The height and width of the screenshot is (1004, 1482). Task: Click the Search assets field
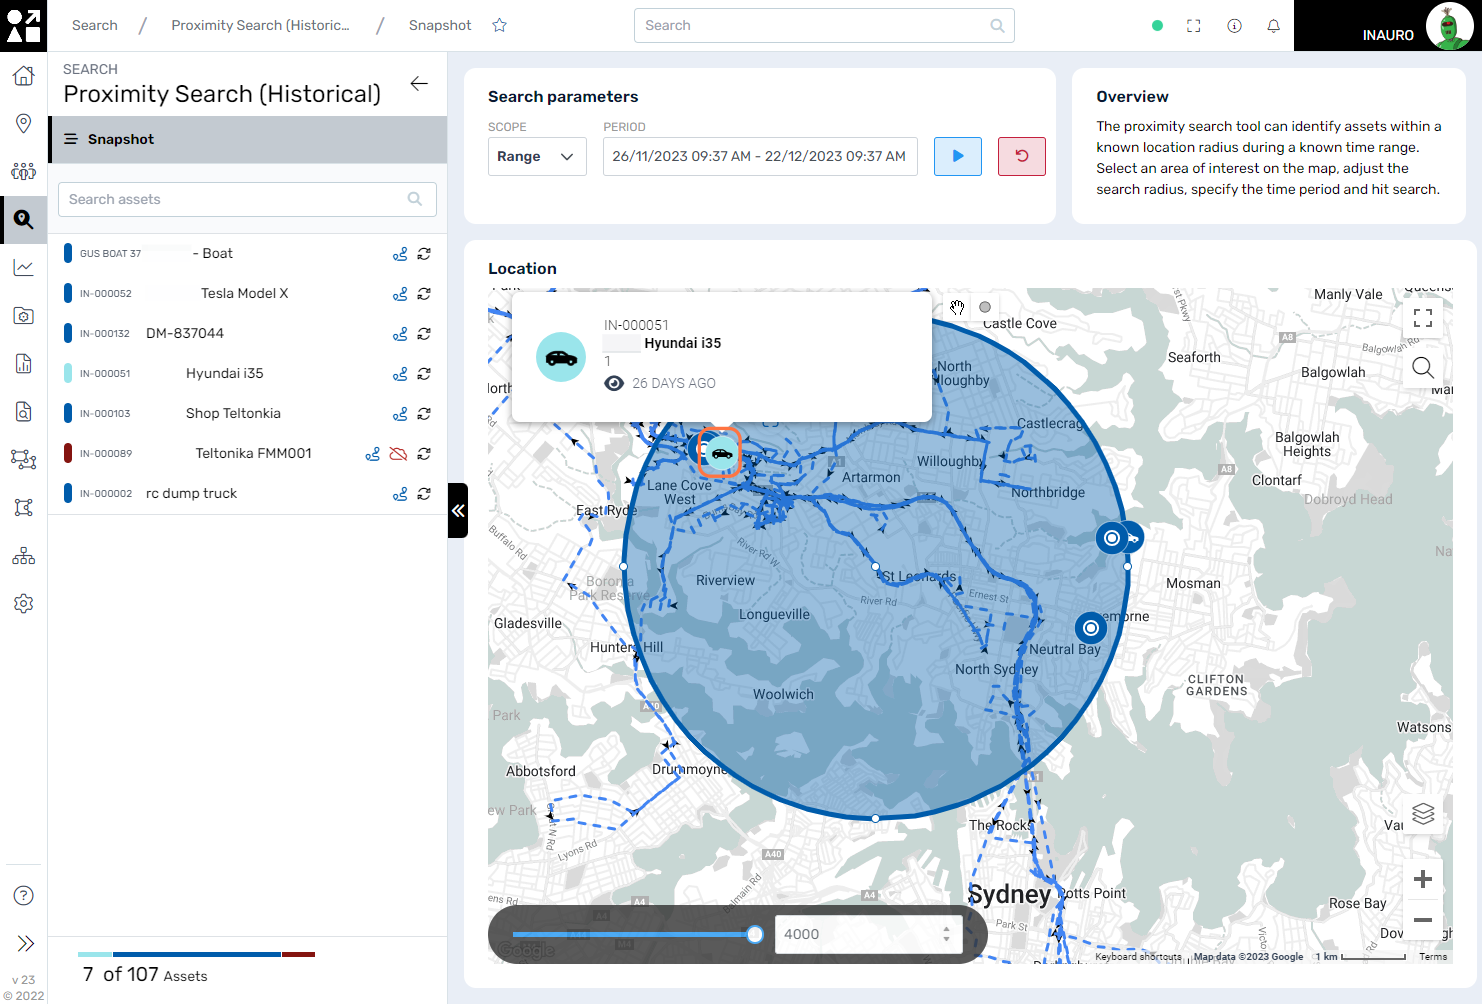[x=247, y=200]
